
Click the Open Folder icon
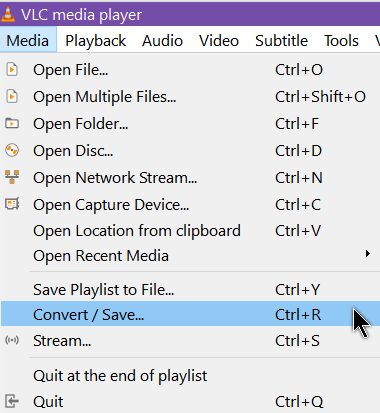pyautogui.click(x=12, y=124)
